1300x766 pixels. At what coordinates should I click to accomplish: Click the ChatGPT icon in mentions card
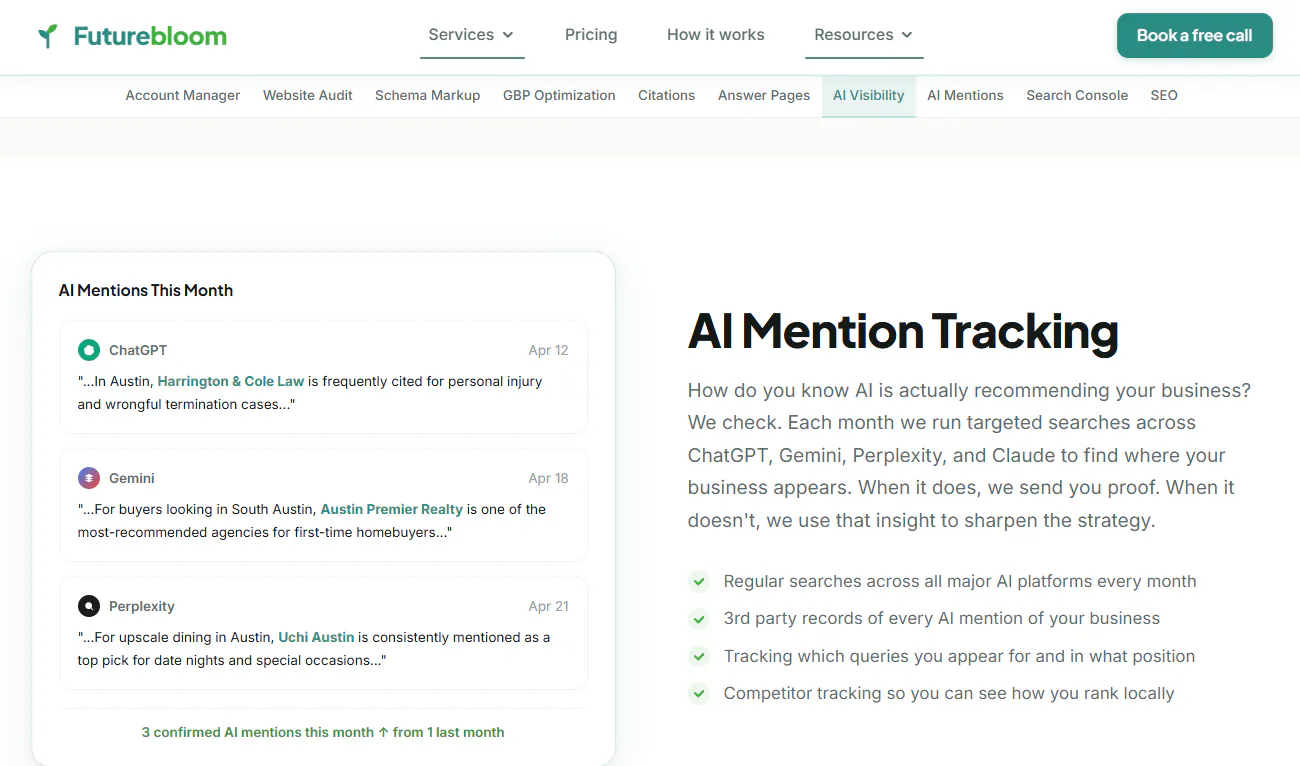coord(89,350)
